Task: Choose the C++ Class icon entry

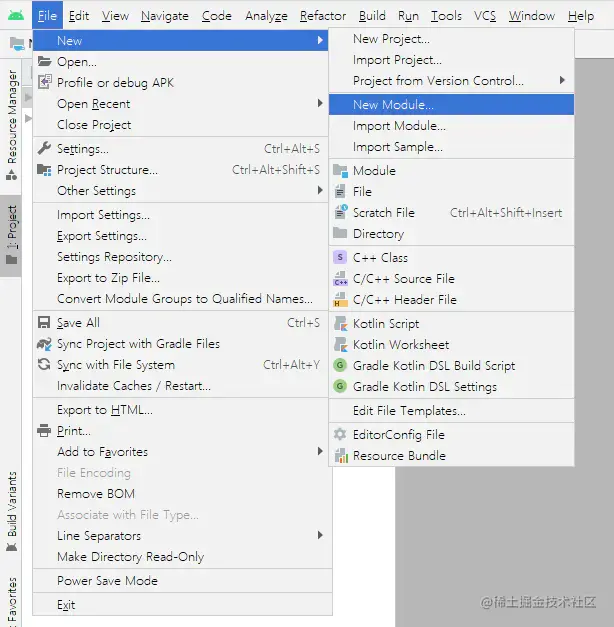Action: [x=340, y=257]
